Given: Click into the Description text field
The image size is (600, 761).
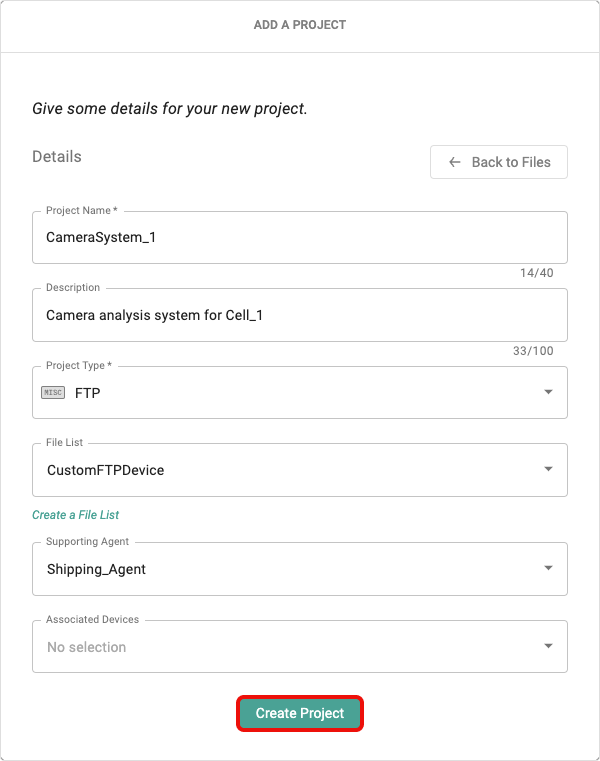Looking at the screenshot, I should tap(300, 315).
